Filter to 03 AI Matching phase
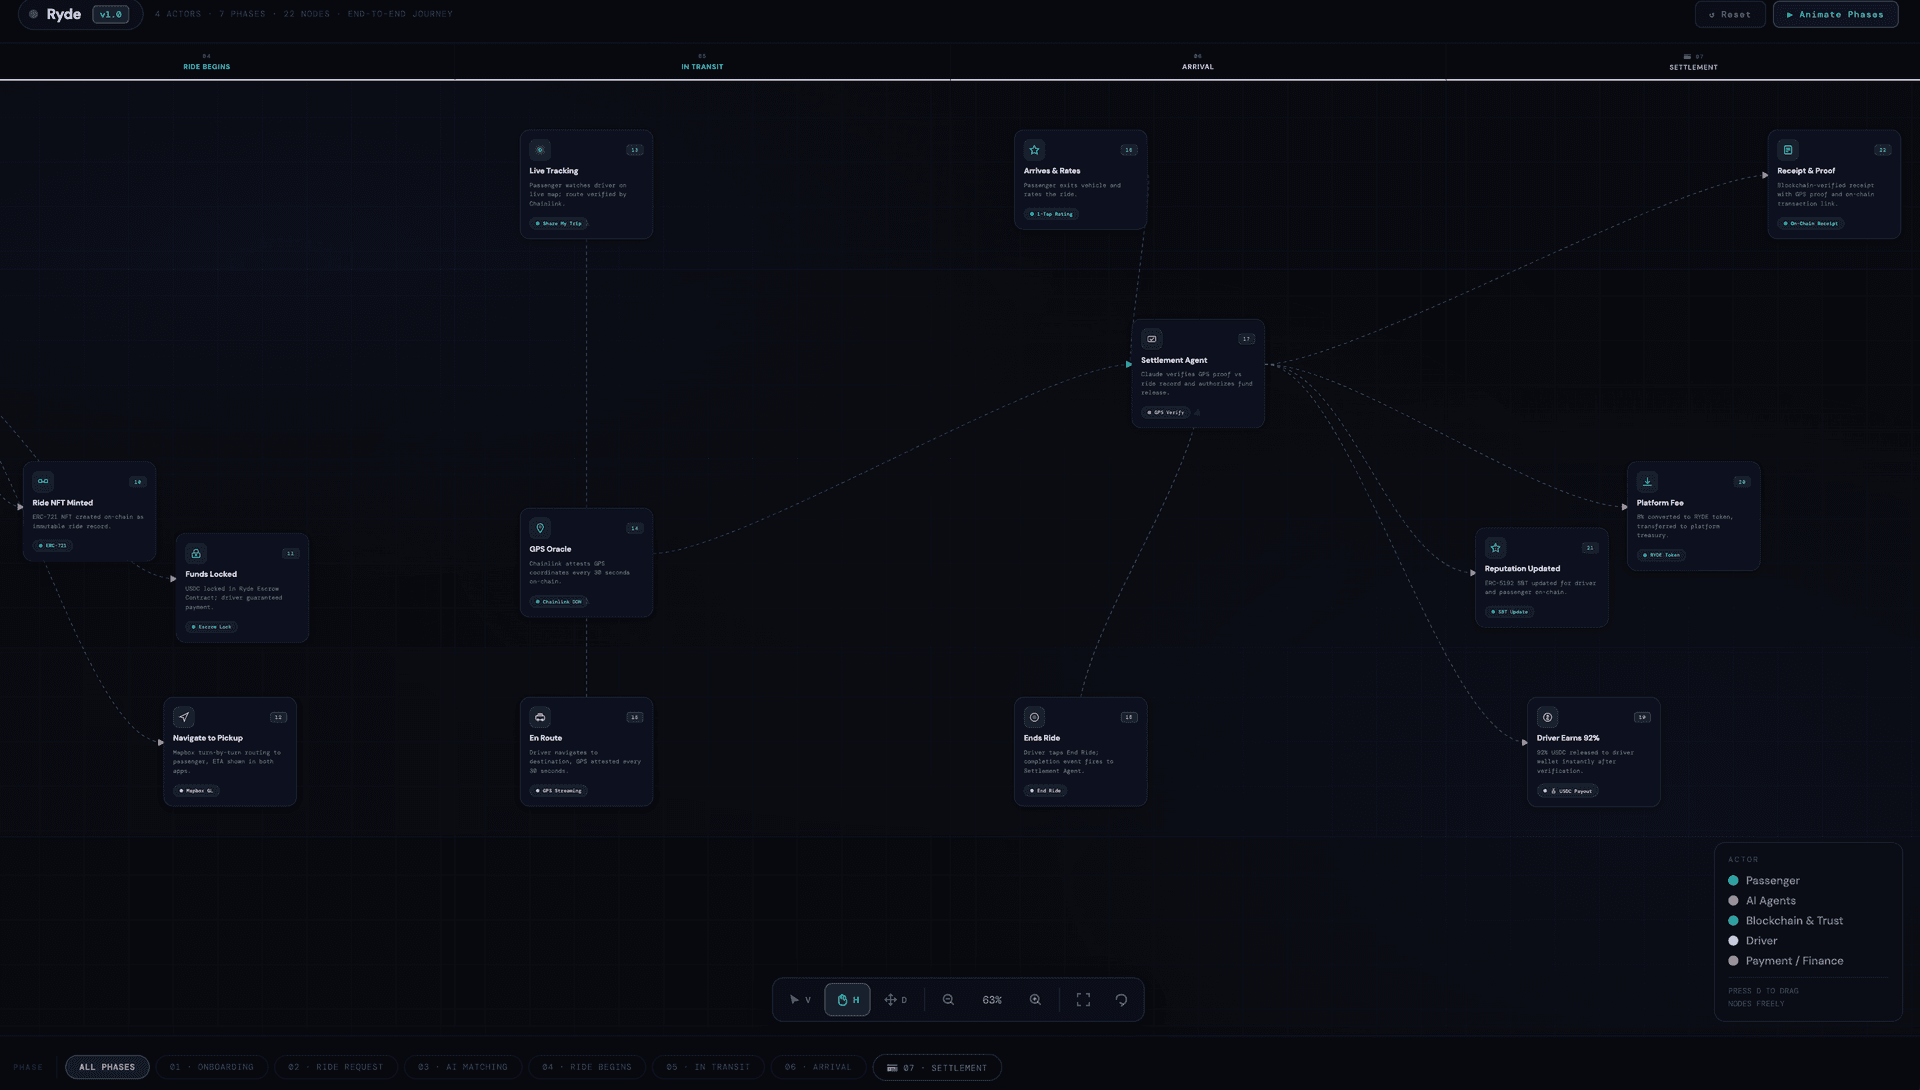This screenshot has height=1090, width=1920. (463, 1067)
